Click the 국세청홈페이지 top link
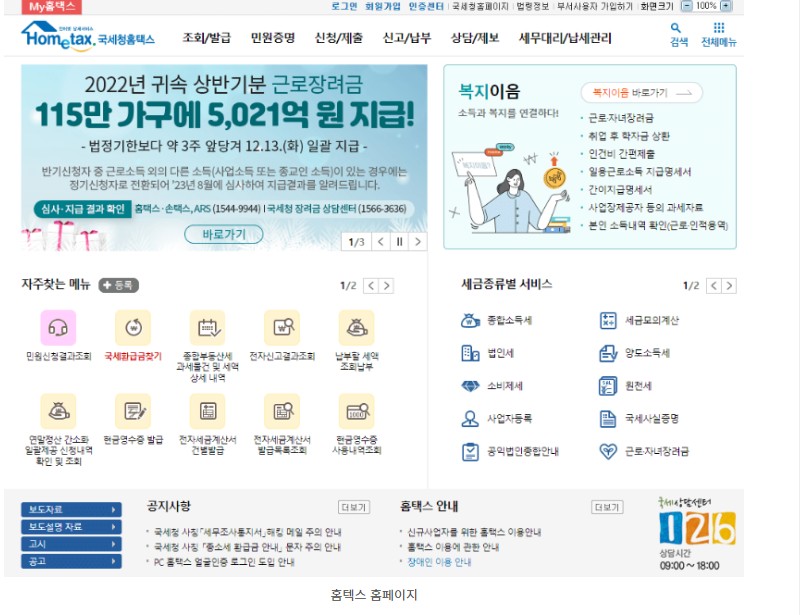Image resolution: width=803 pixels, height=615 pixels. tap(480, 6)
